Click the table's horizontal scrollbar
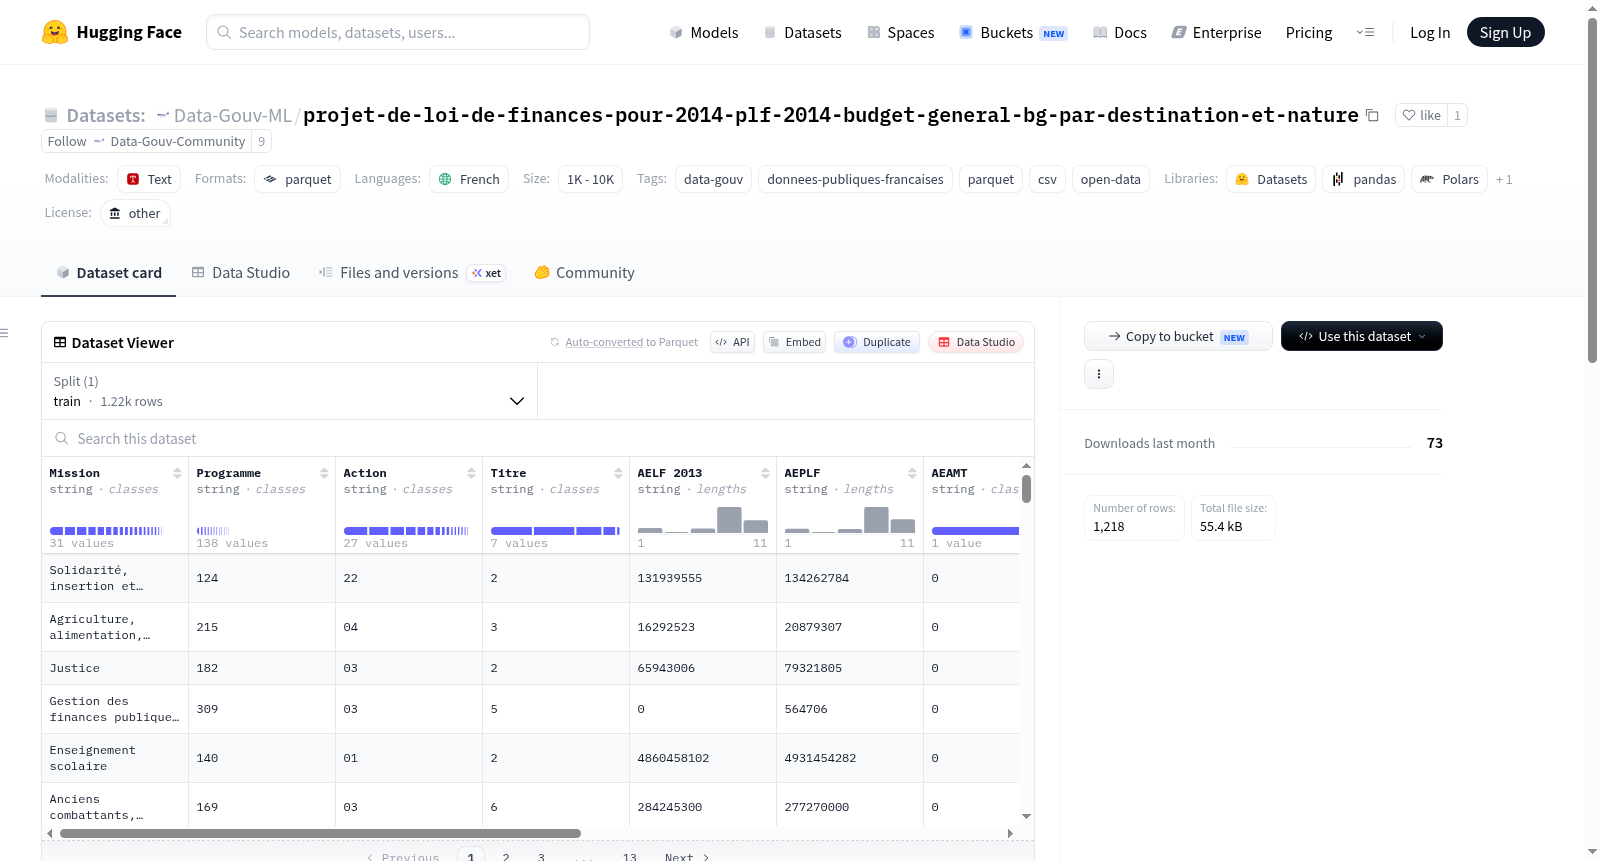Screen dimensions: 1600x861 pyautogui.click(x=320, y=833)
